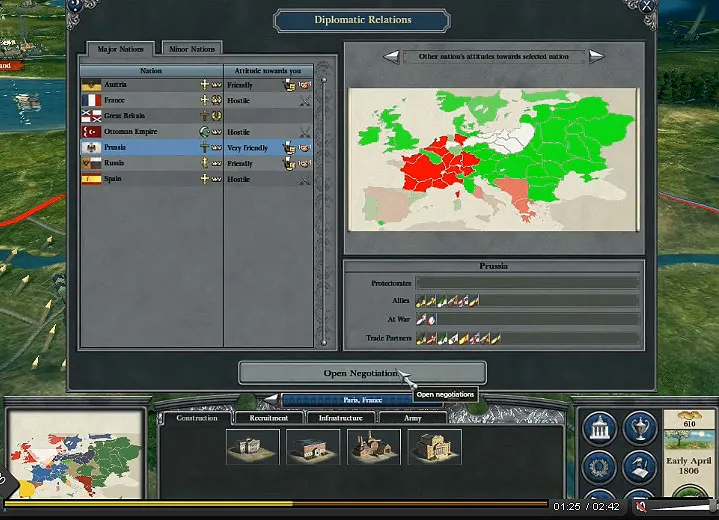Open the Infrastructure tab
This screenshot has height=520, width=719.
(341, 418)
